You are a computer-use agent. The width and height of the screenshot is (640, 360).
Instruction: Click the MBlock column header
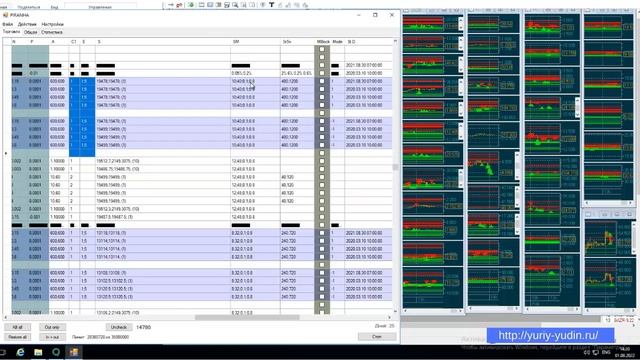[x=323, y=42]
